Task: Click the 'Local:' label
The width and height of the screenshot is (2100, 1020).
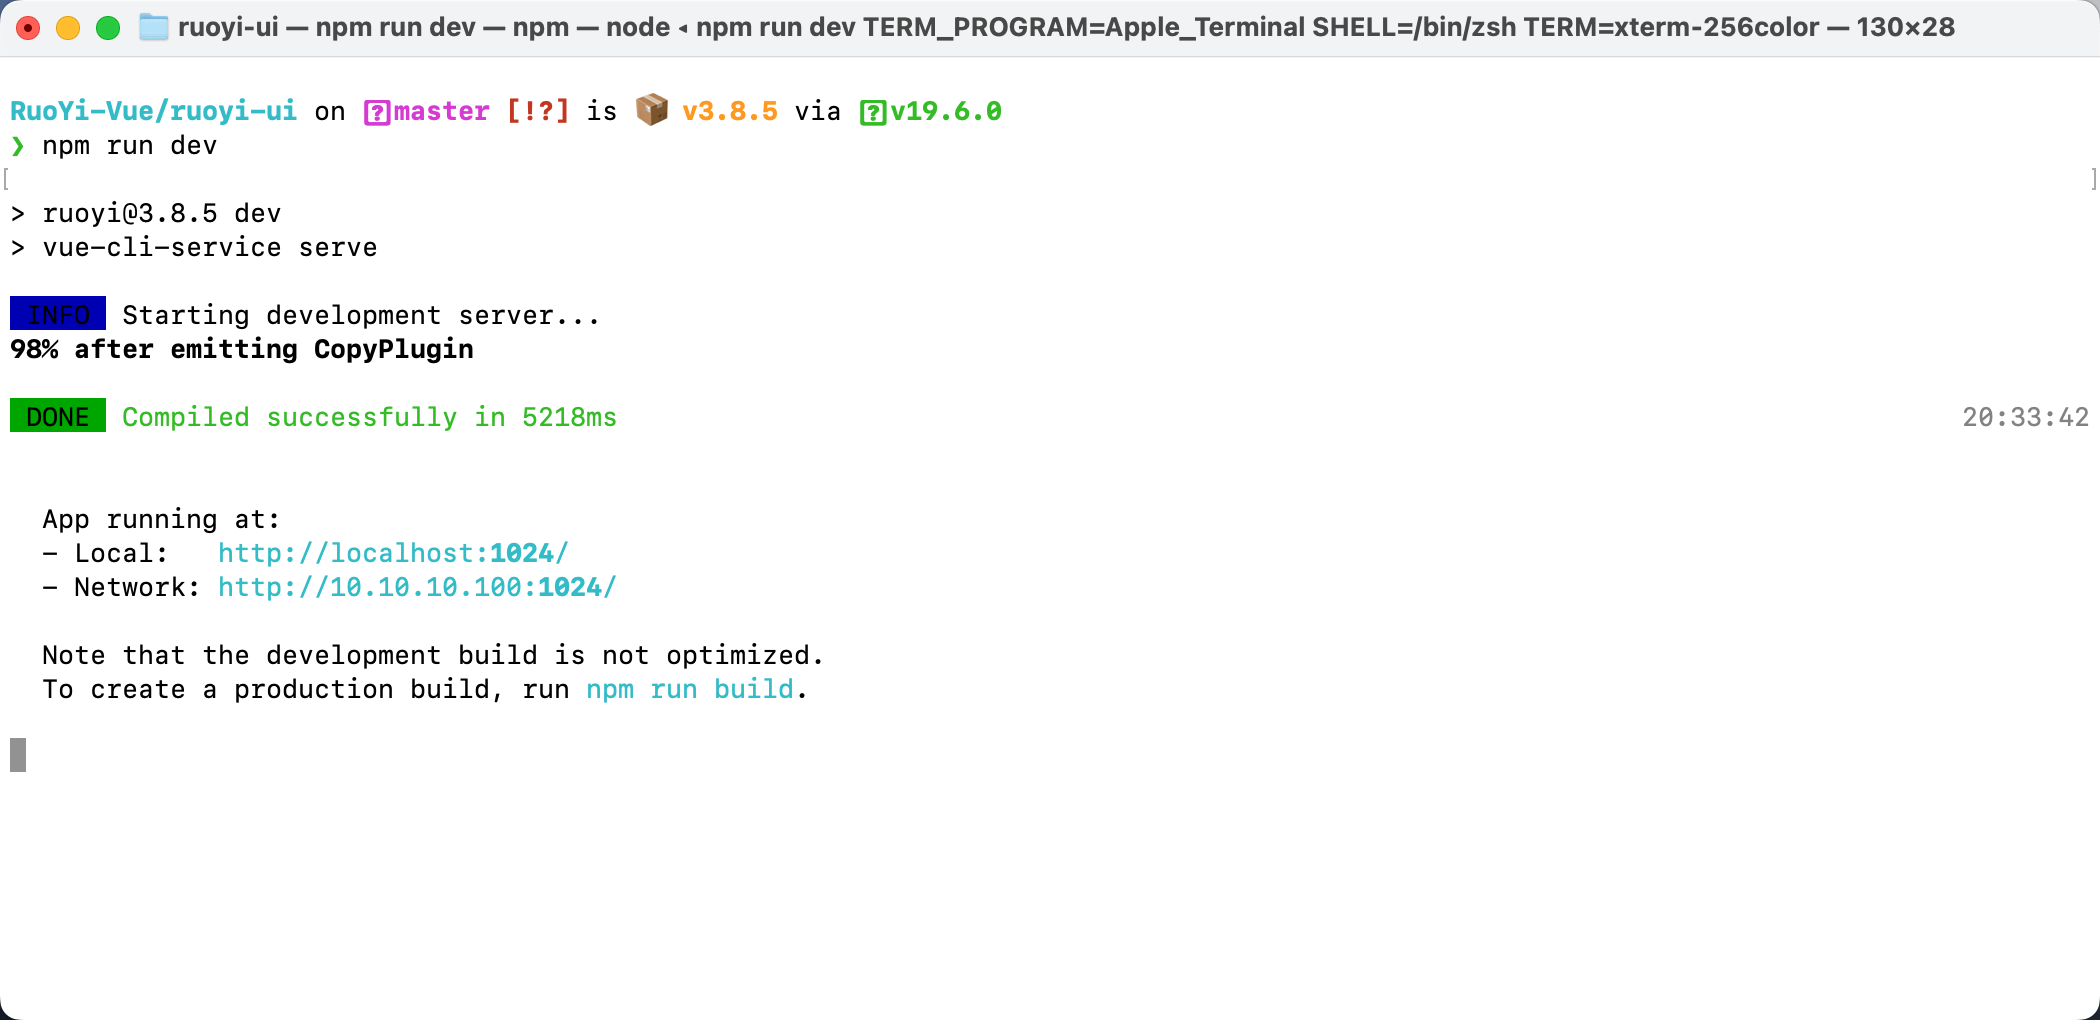Action: pos(121,553)
